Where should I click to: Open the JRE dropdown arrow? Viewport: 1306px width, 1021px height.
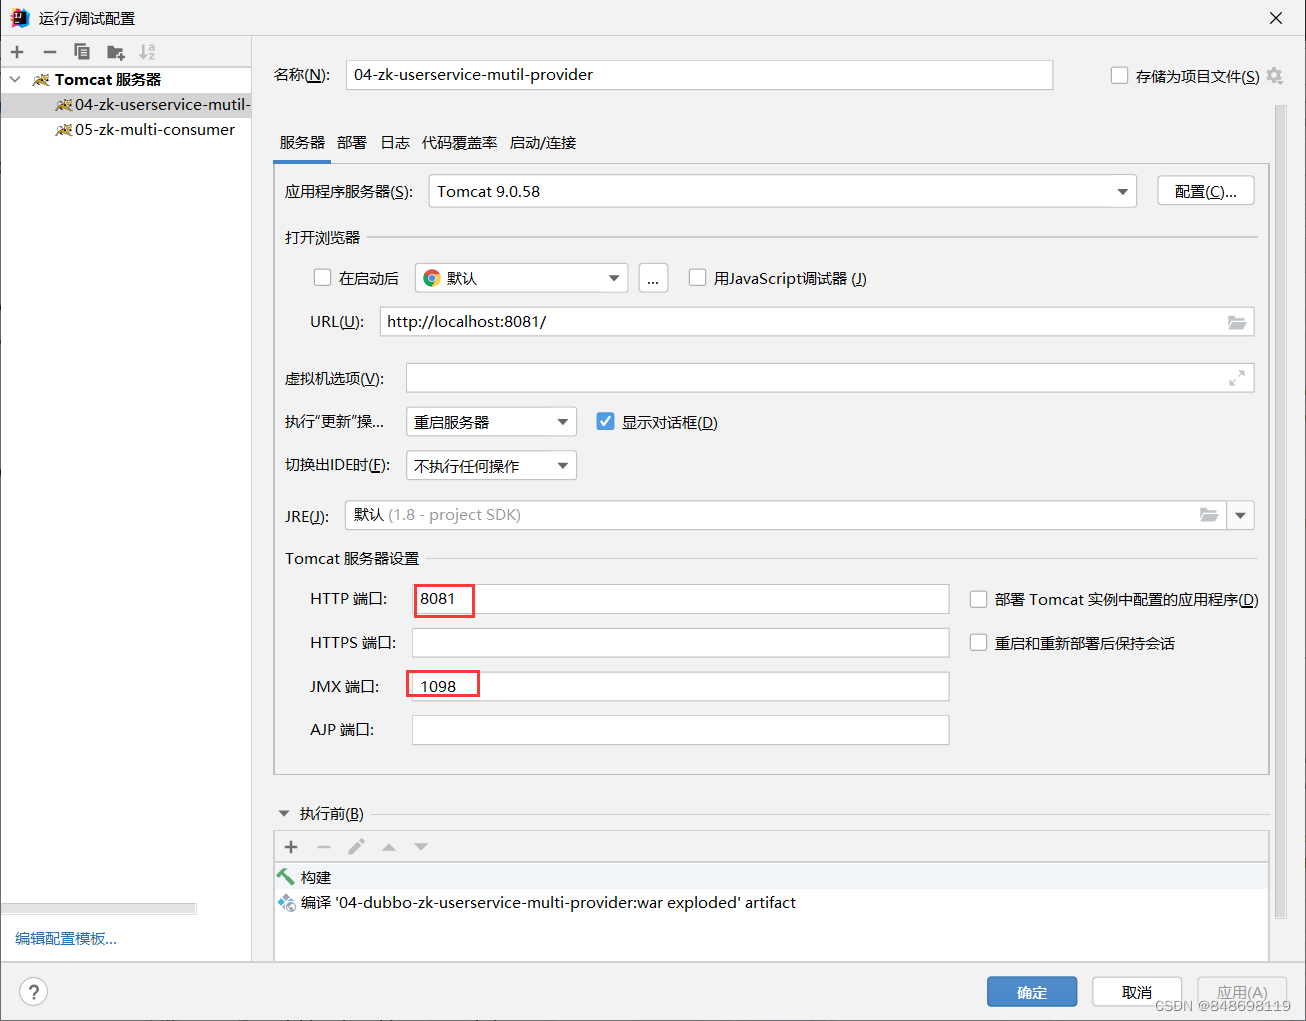coord(1240,515)
